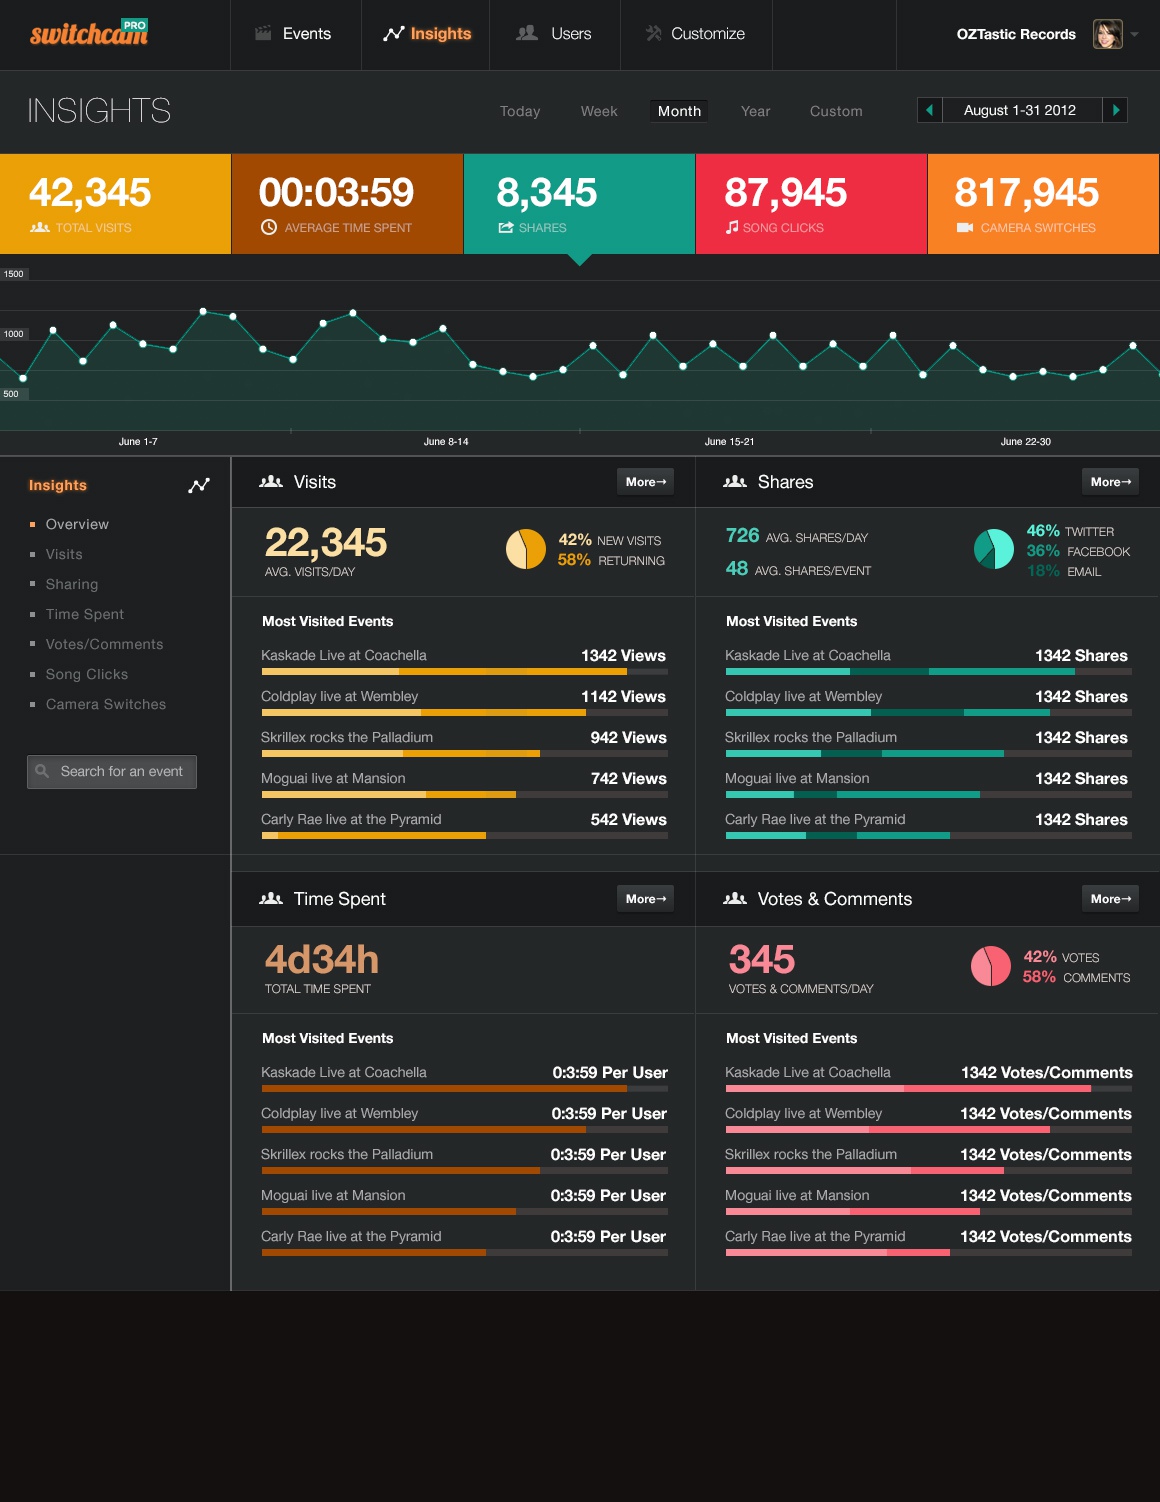Click the Visits panel people icon

pyautogui.click(x=270, y=482)
